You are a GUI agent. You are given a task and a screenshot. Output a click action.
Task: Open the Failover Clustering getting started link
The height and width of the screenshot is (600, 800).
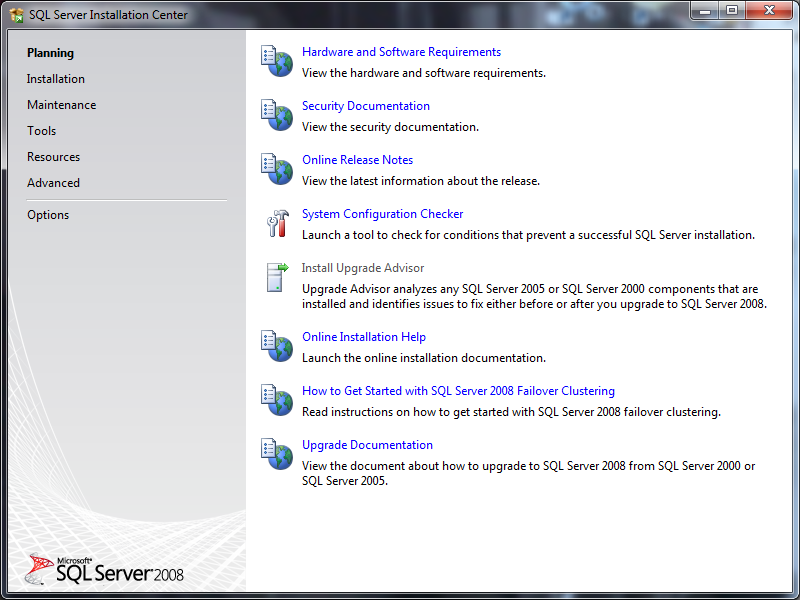(458, 391)
